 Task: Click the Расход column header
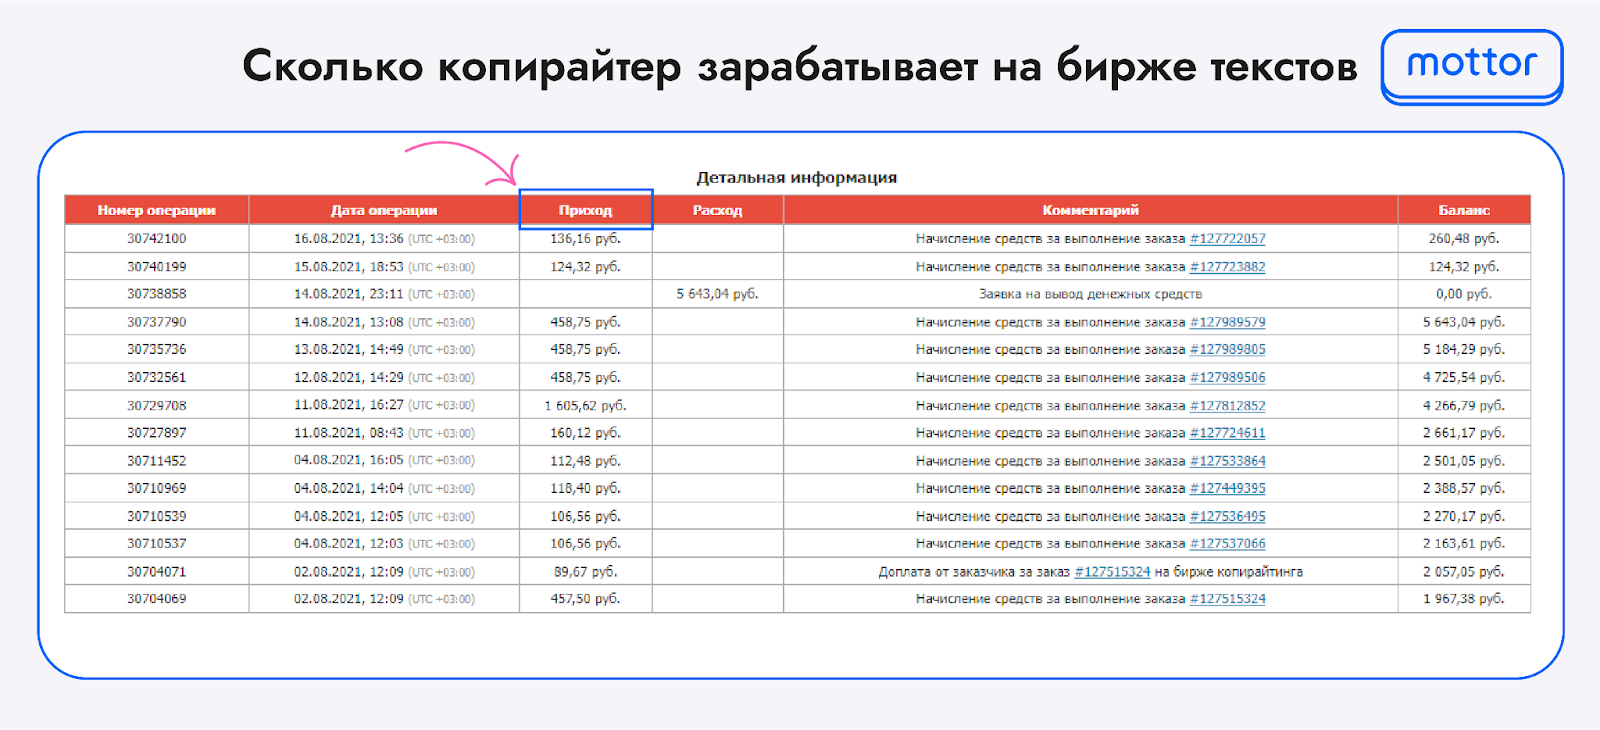(x=718, y=210)
